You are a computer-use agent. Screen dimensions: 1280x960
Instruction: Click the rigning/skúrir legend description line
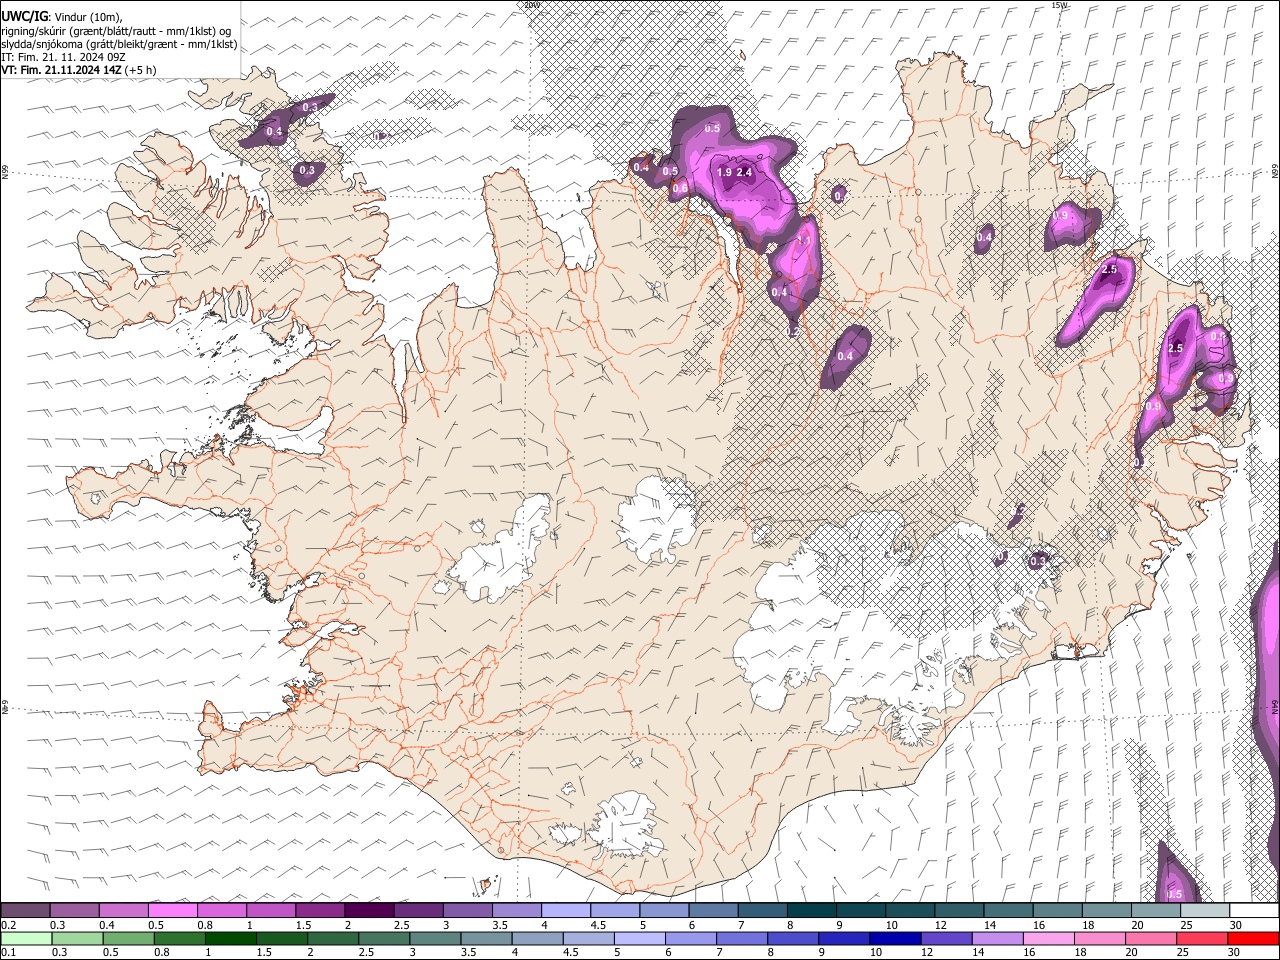116,30
